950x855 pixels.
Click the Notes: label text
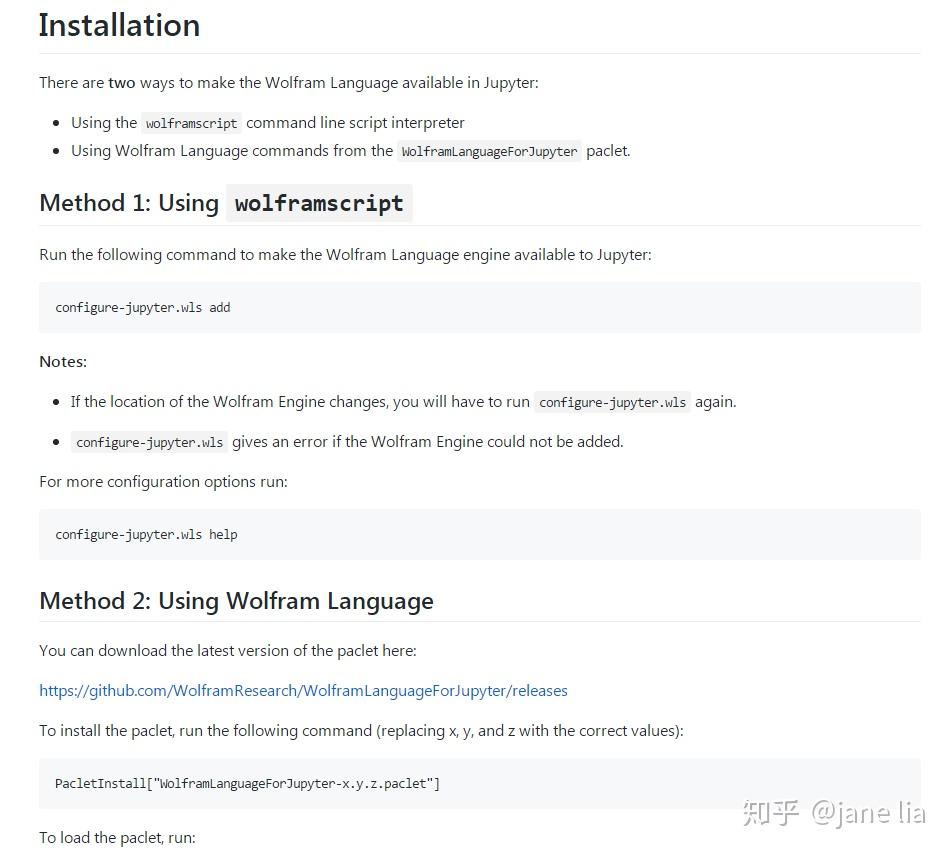(62, 361)
